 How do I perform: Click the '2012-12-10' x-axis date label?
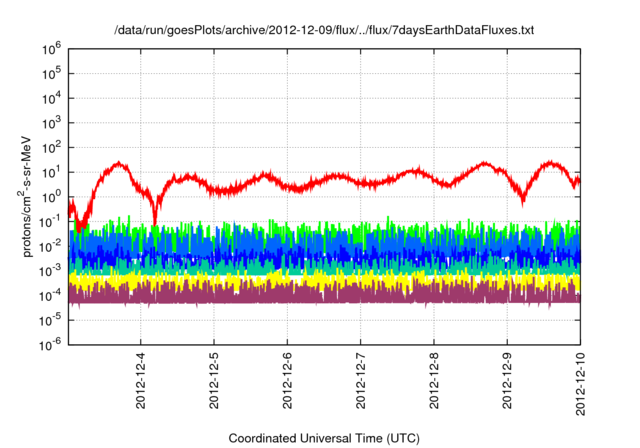pyautogui.click(x=580, y=384)
